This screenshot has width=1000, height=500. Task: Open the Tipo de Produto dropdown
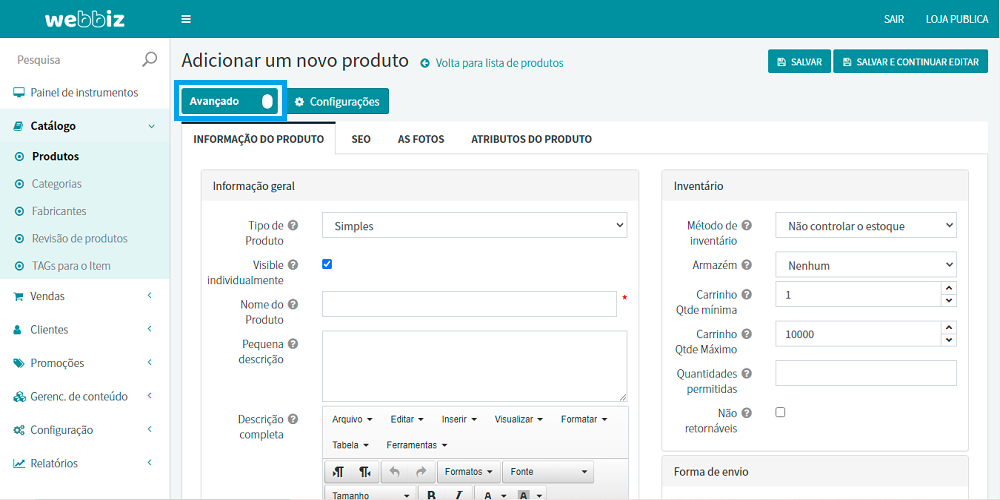click(474, 226)
